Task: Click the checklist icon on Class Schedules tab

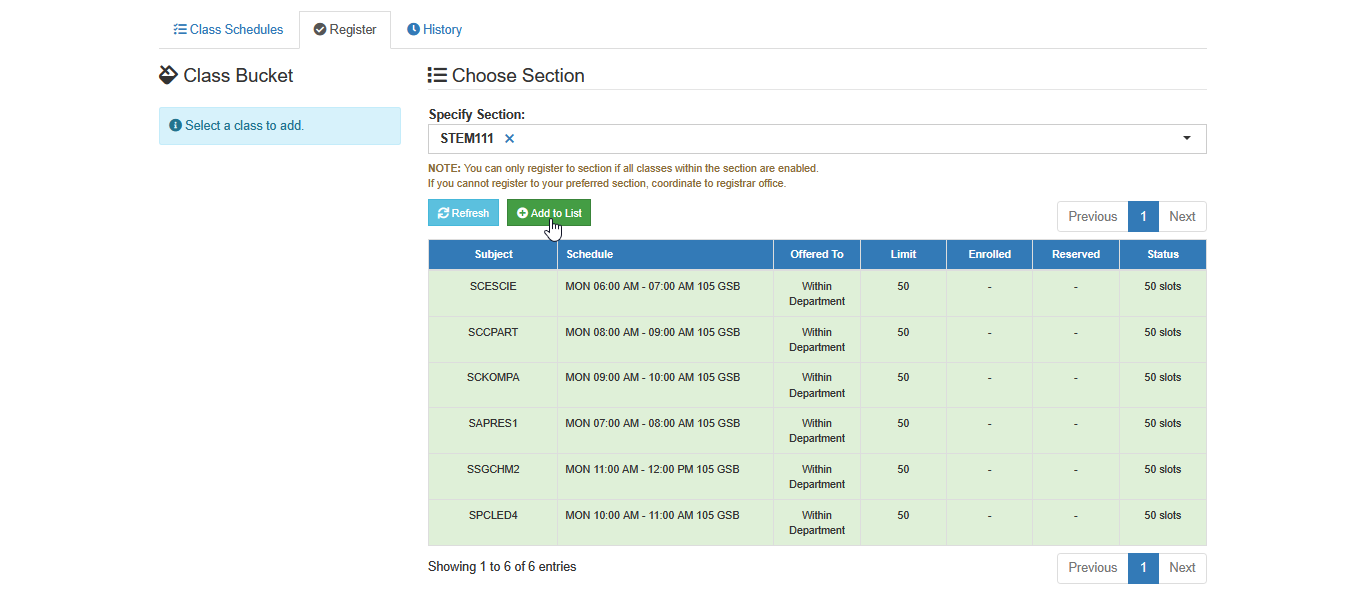Action: coord(180,30)
